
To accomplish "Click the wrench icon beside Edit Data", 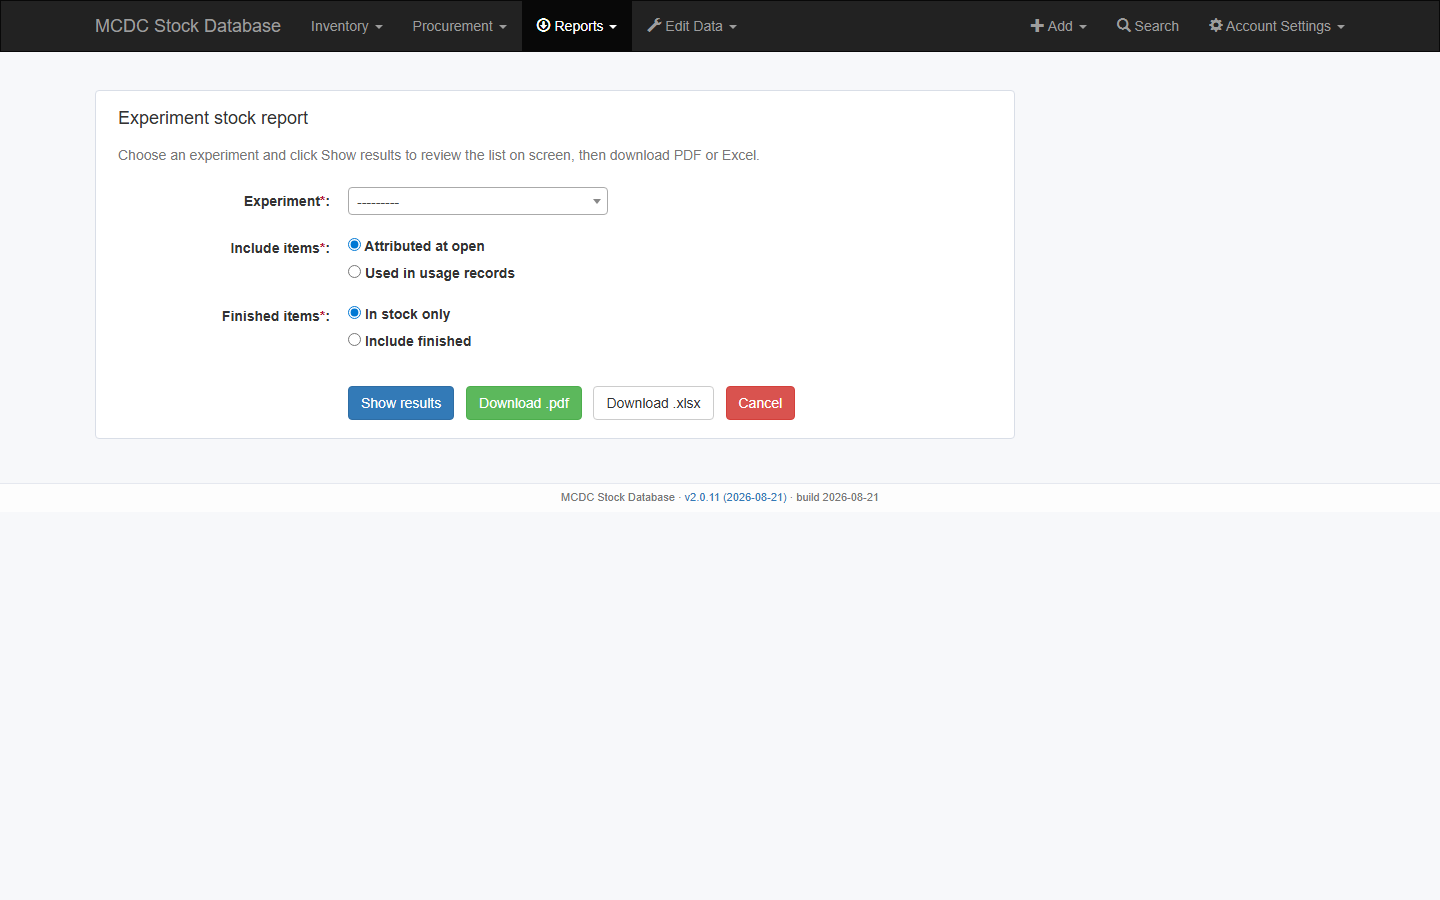I will pos(654,25).
